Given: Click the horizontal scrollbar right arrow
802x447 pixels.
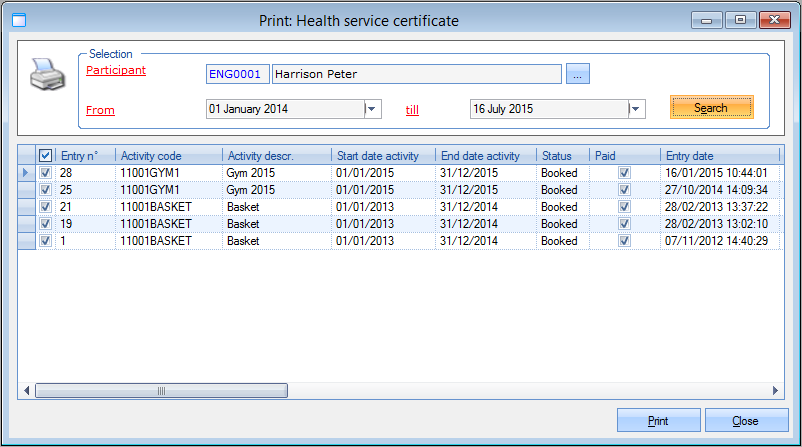Looking at the screenshot, I should 774,391.
